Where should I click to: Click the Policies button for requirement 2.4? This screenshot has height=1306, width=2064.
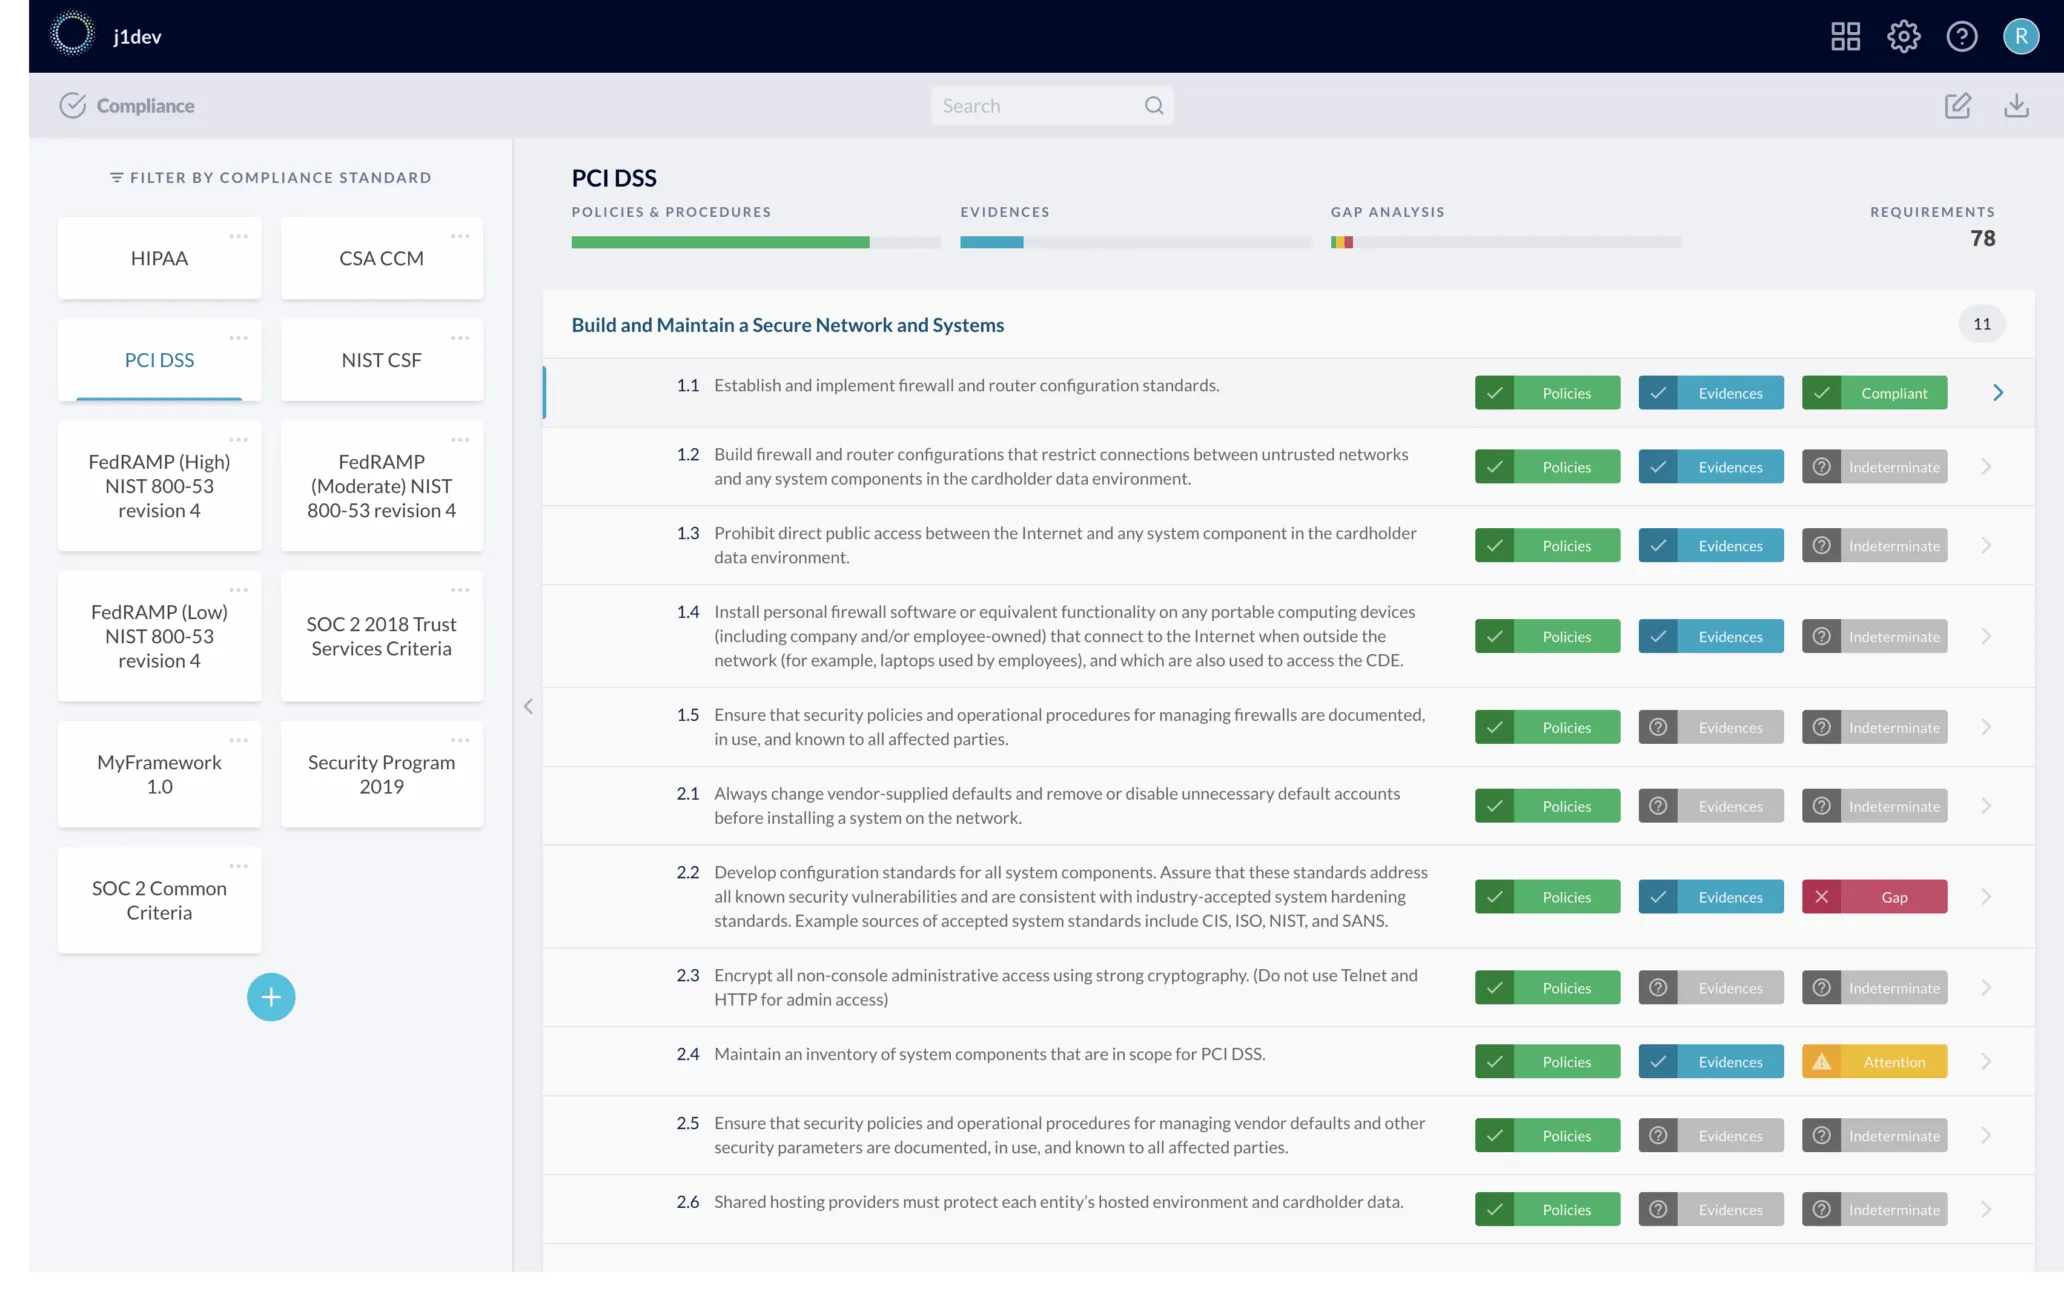point(1547,1061)
